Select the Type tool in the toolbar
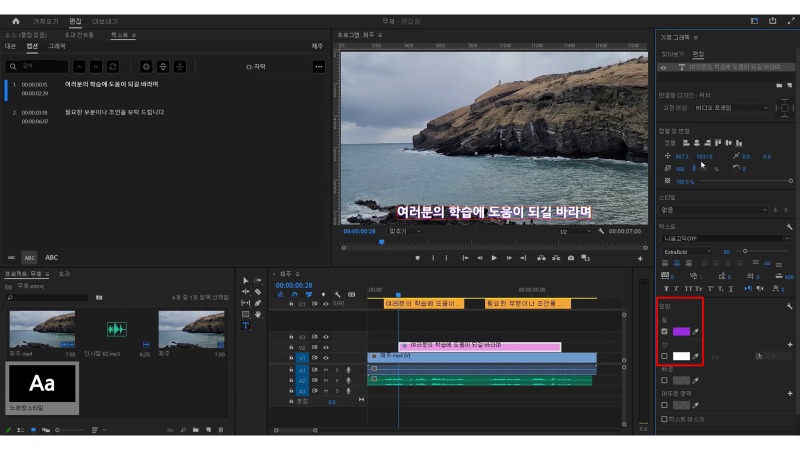Image resolution: width=800 pixels, height=450 pixels. [246, 325]
